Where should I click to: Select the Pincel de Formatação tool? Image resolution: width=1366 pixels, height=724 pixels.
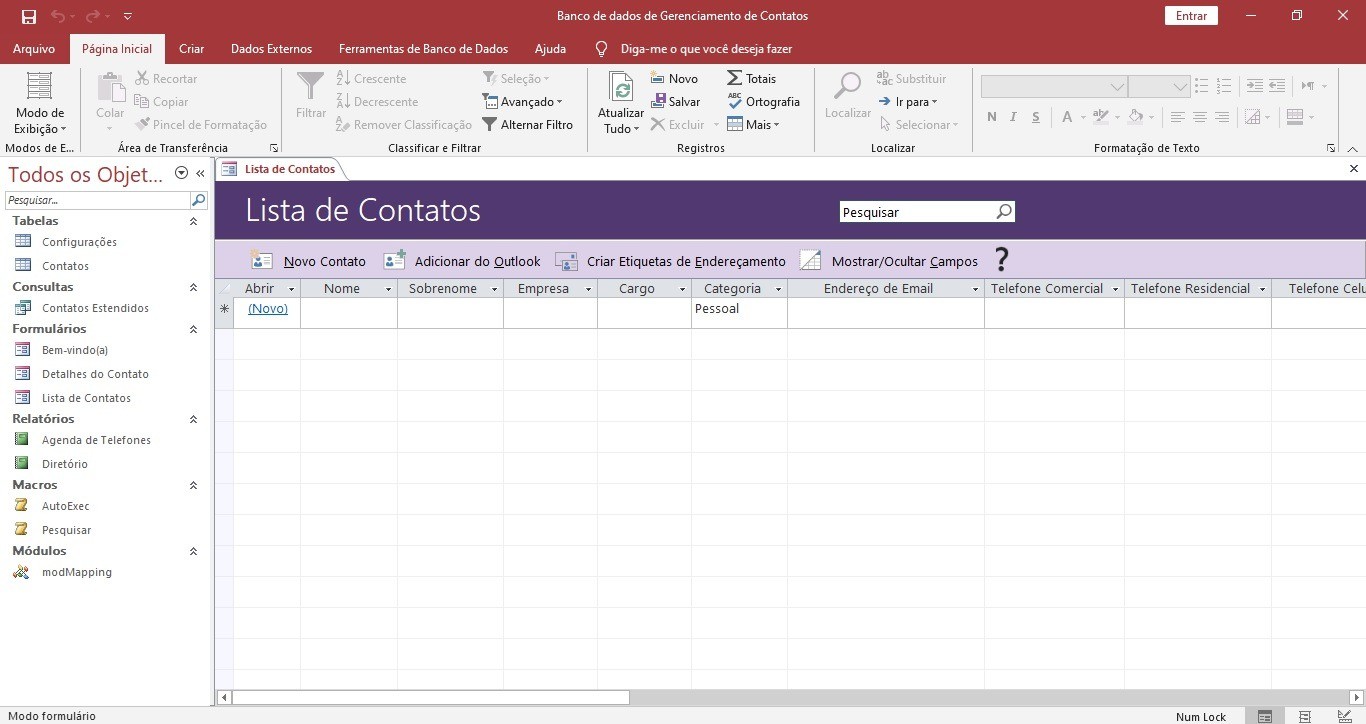click(201, 124)
